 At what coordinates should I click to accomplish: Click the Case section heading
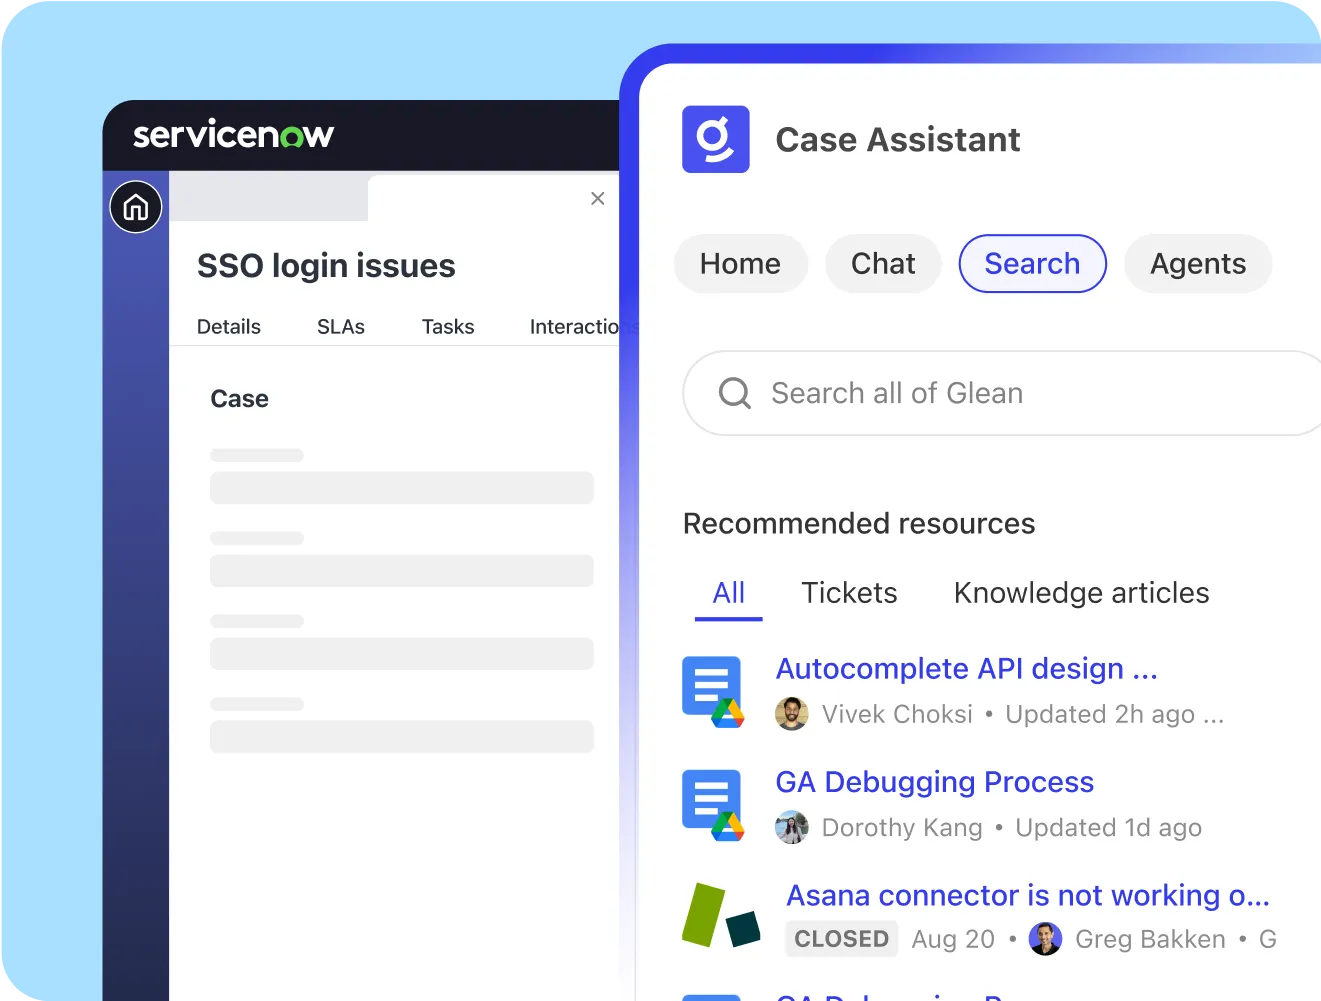pos(240,399)
